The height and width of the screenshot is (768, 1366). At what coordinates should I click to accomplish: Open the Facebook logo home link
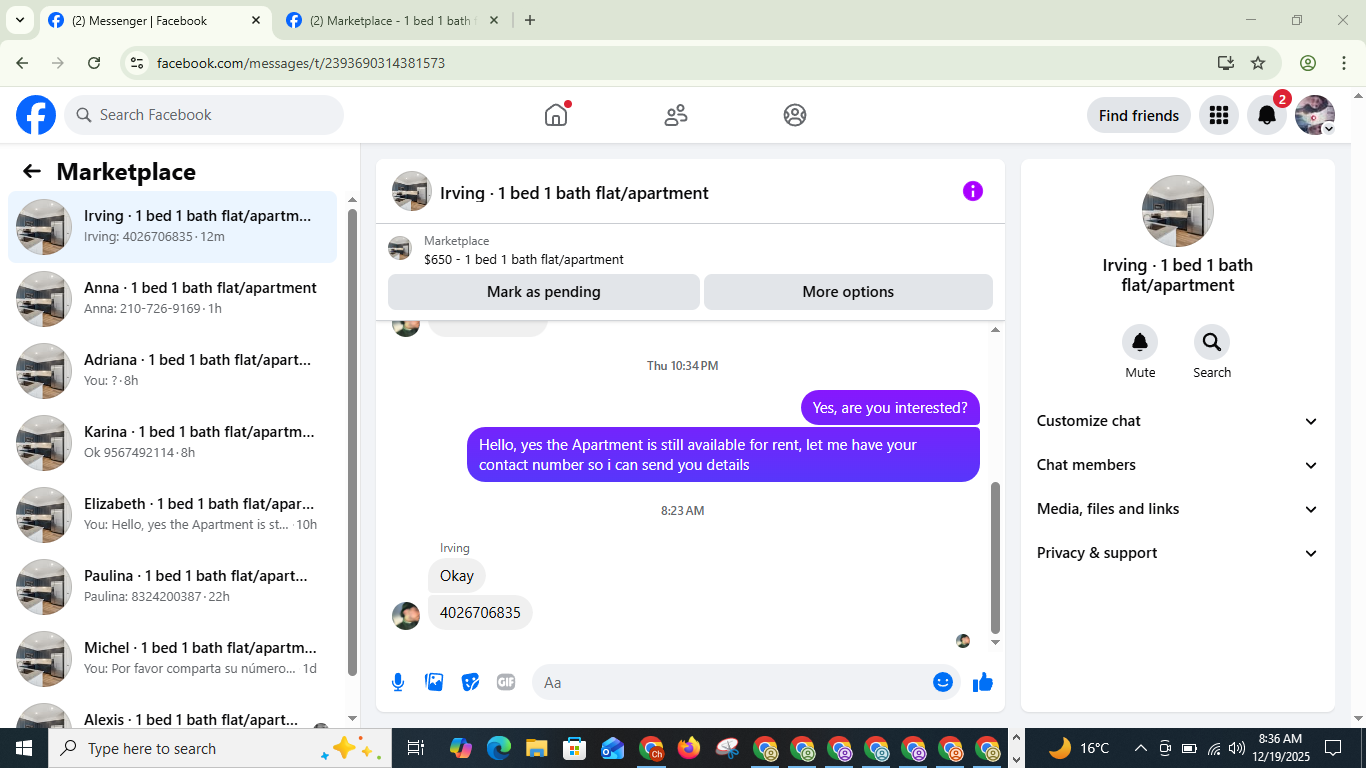click(x=36, y=115)
